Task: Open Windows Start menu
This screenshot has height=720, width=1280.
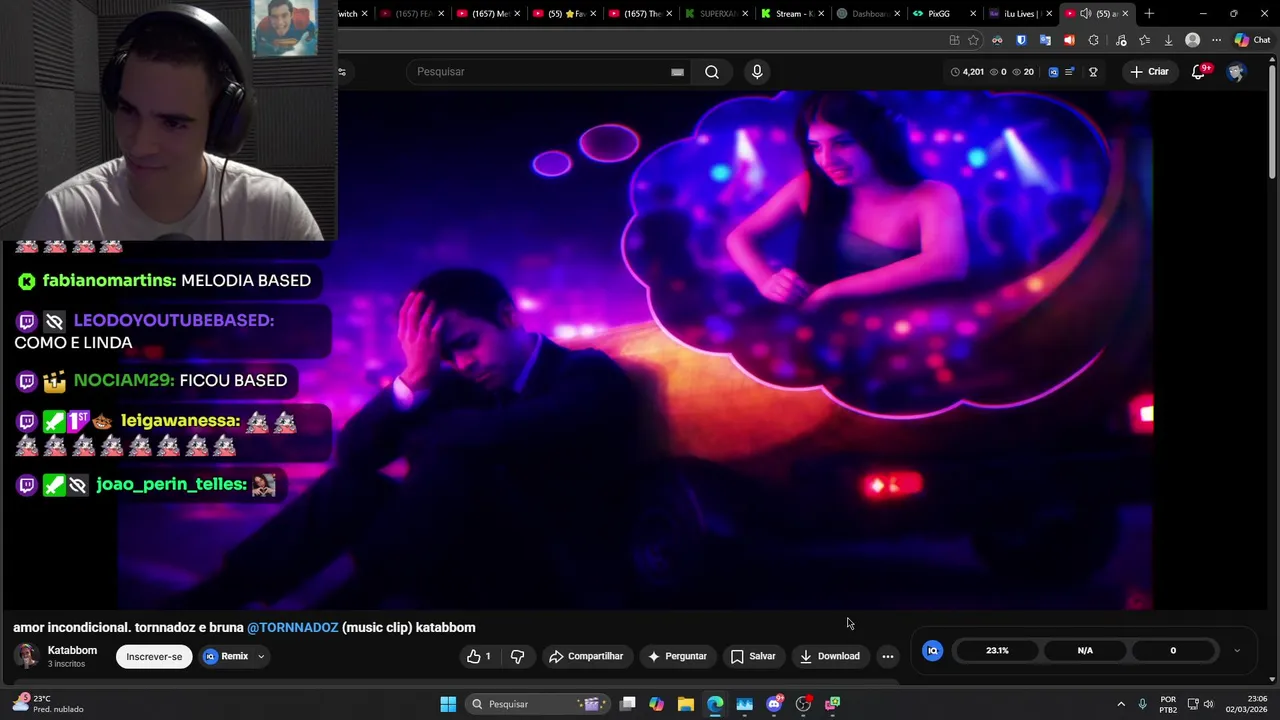Action: (x=448, y=704)
